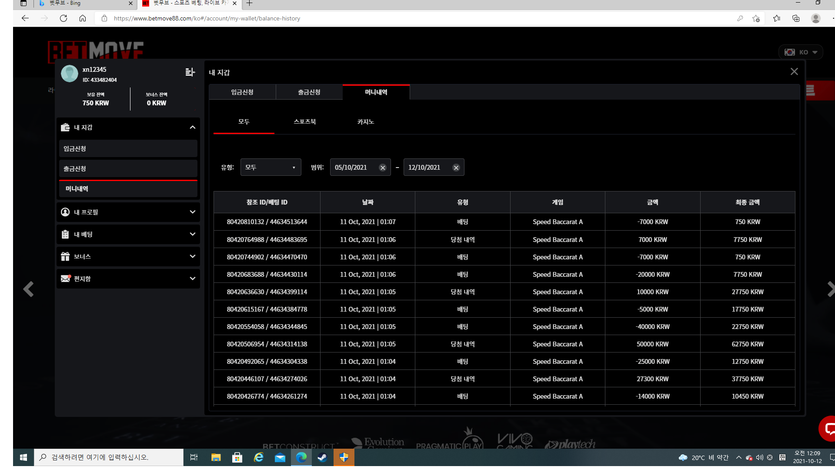
Task: Clear the 05/10/2021 start date
Action: pyautogui.click(x=382, y=167)
